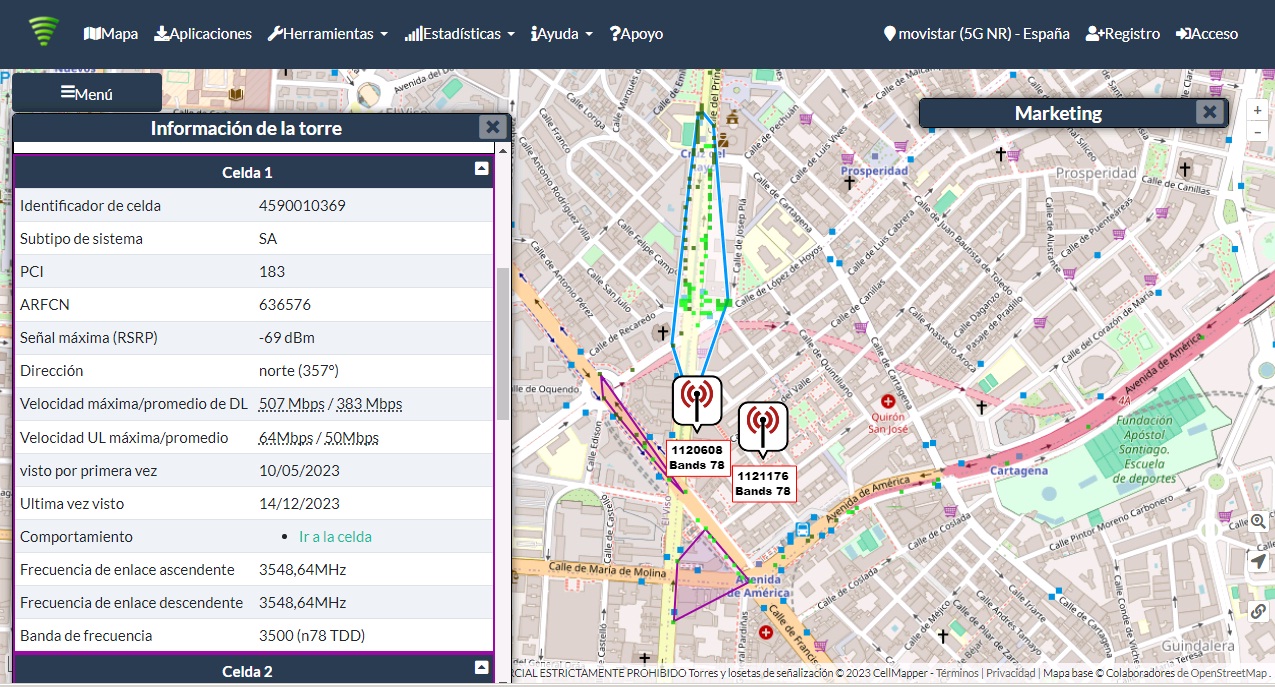Select the movistar 5G NR provider selector

(977, 33)
